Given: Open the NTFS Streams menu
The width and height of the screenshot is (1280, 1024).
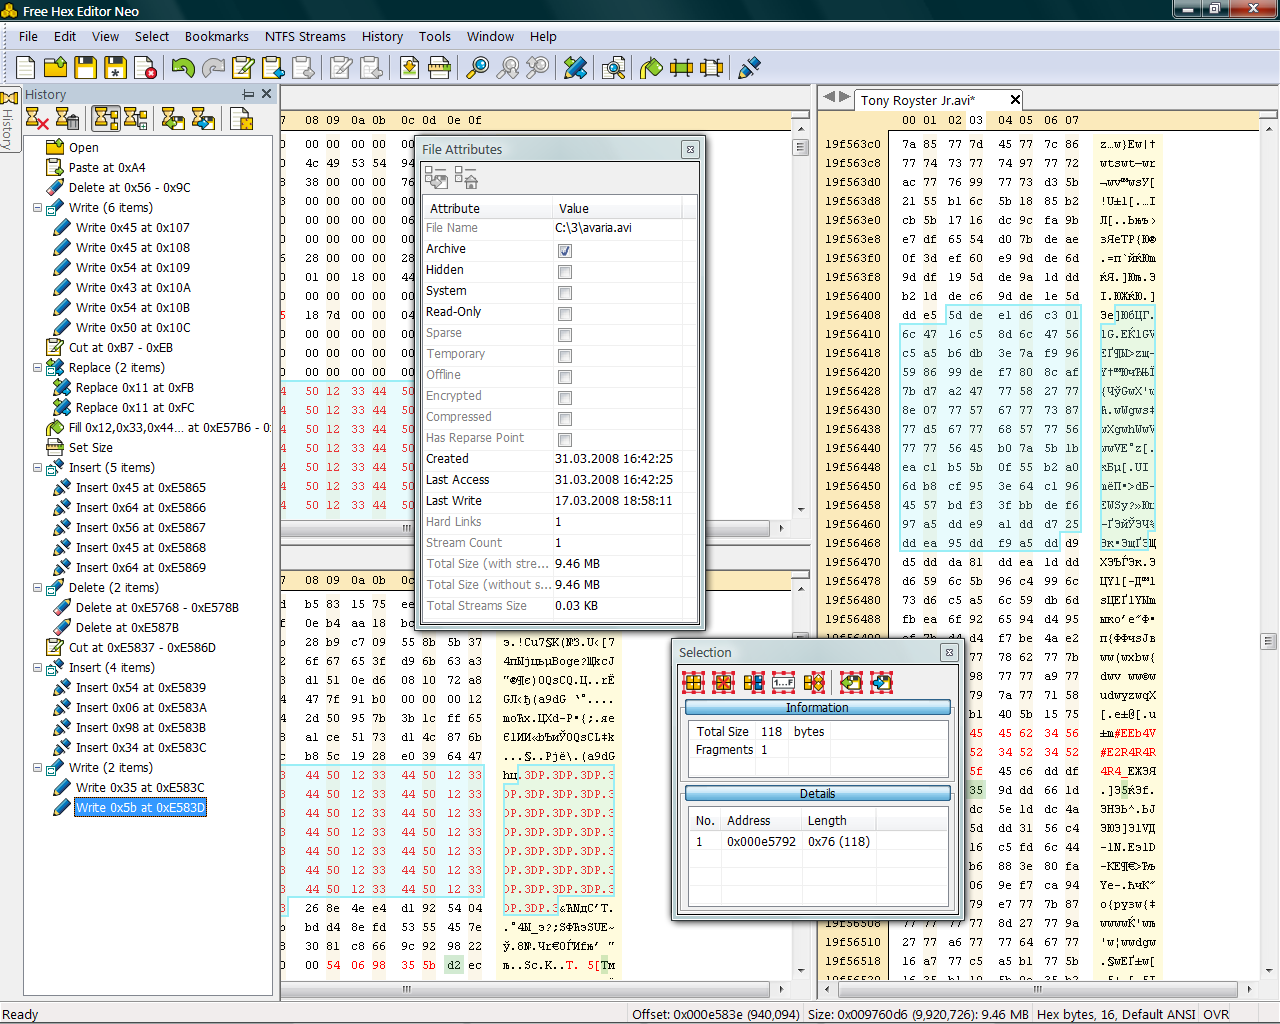Looking at the screenshot, I should [305, 36].
